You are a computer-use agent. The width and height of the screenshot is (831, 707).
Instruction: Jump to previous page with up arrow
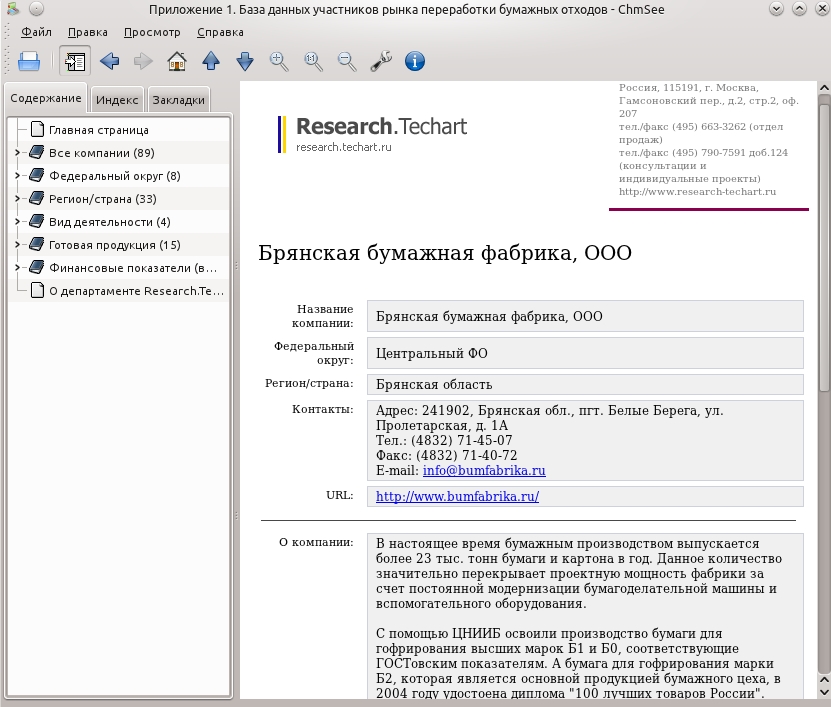pos(211,61)
